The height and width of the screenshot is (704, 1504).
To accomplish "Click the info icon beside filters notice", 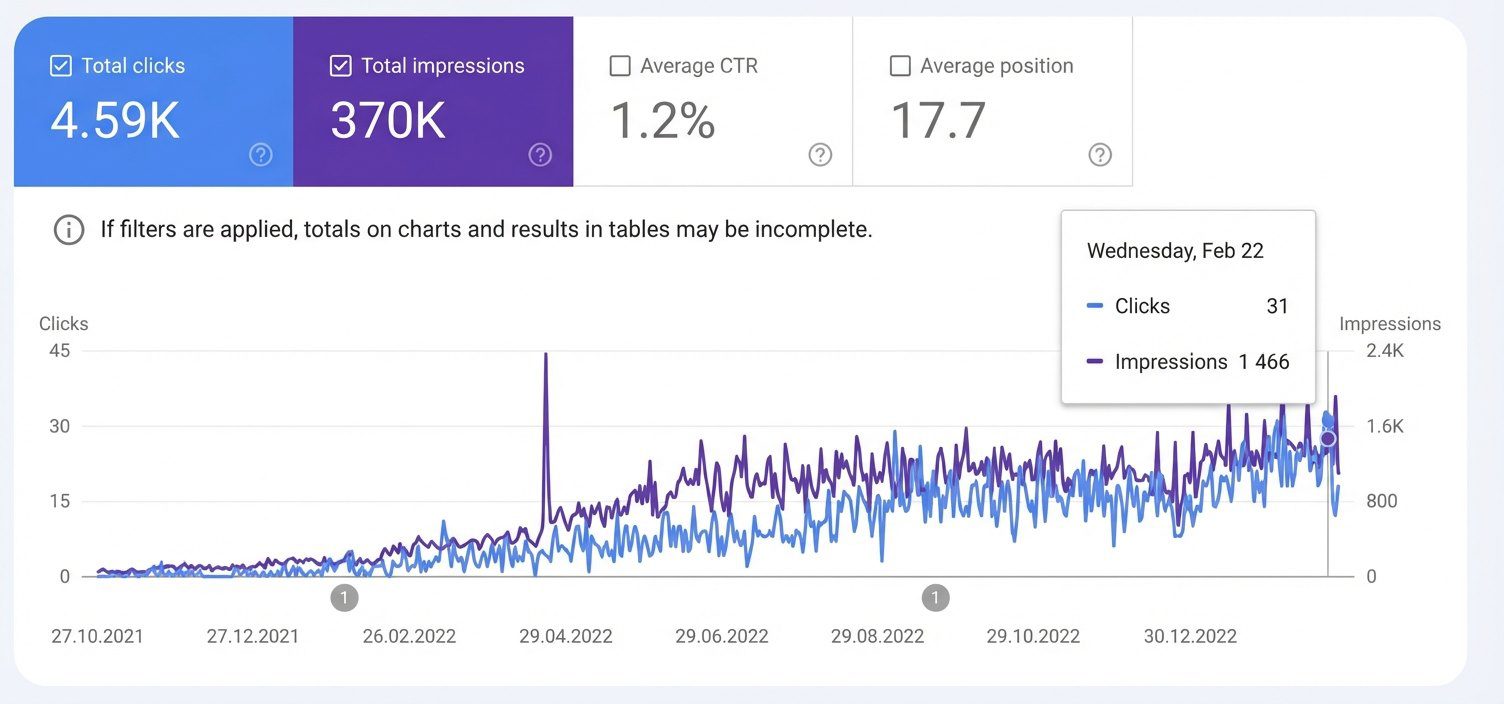I will pyautogui.click(x=68, y=230).
